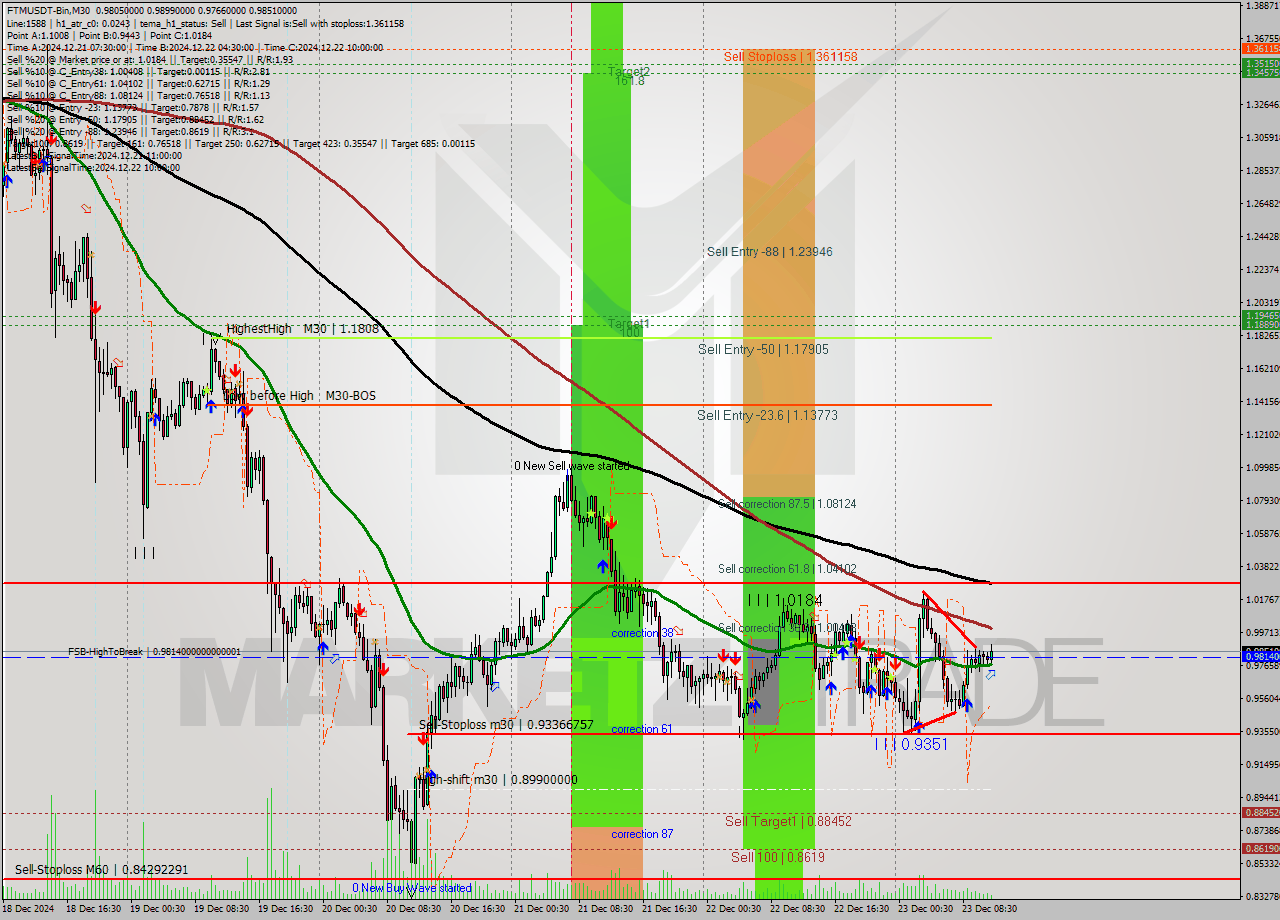Screen dimensions: 1280x920
Task: Select 'Sell Target1 | 0.88452' label
Action: [788, 821]
